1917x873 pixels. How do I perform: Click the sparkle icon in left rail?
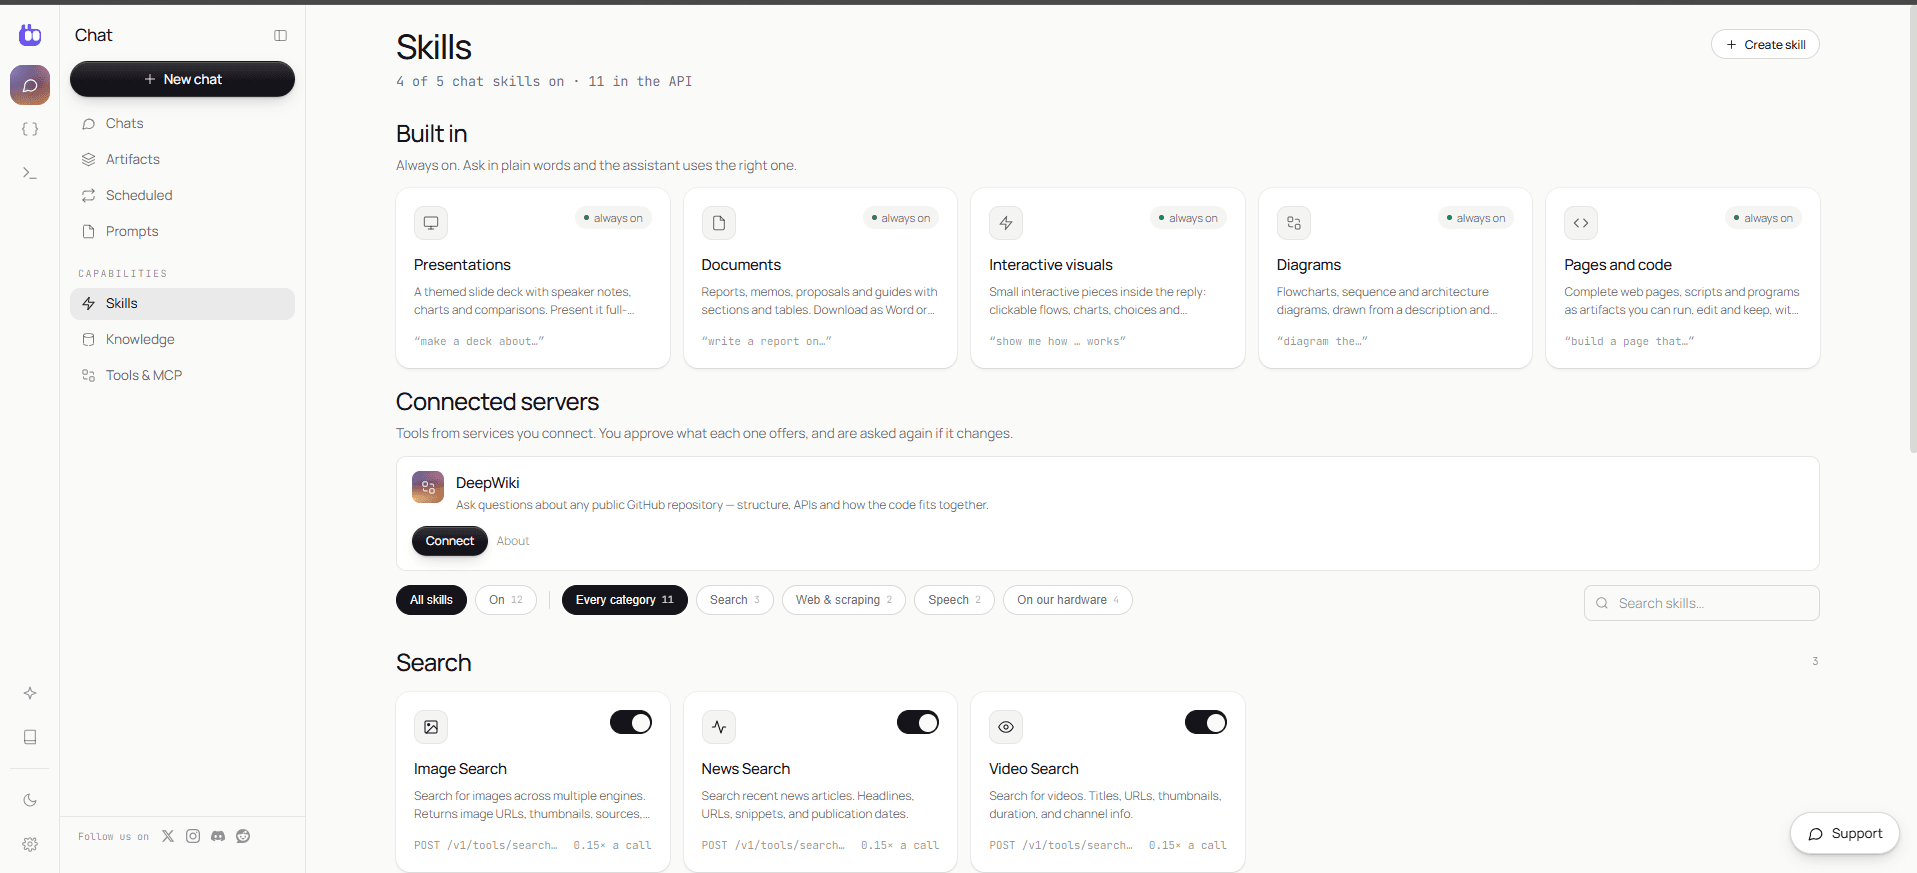tap(30, 693)
